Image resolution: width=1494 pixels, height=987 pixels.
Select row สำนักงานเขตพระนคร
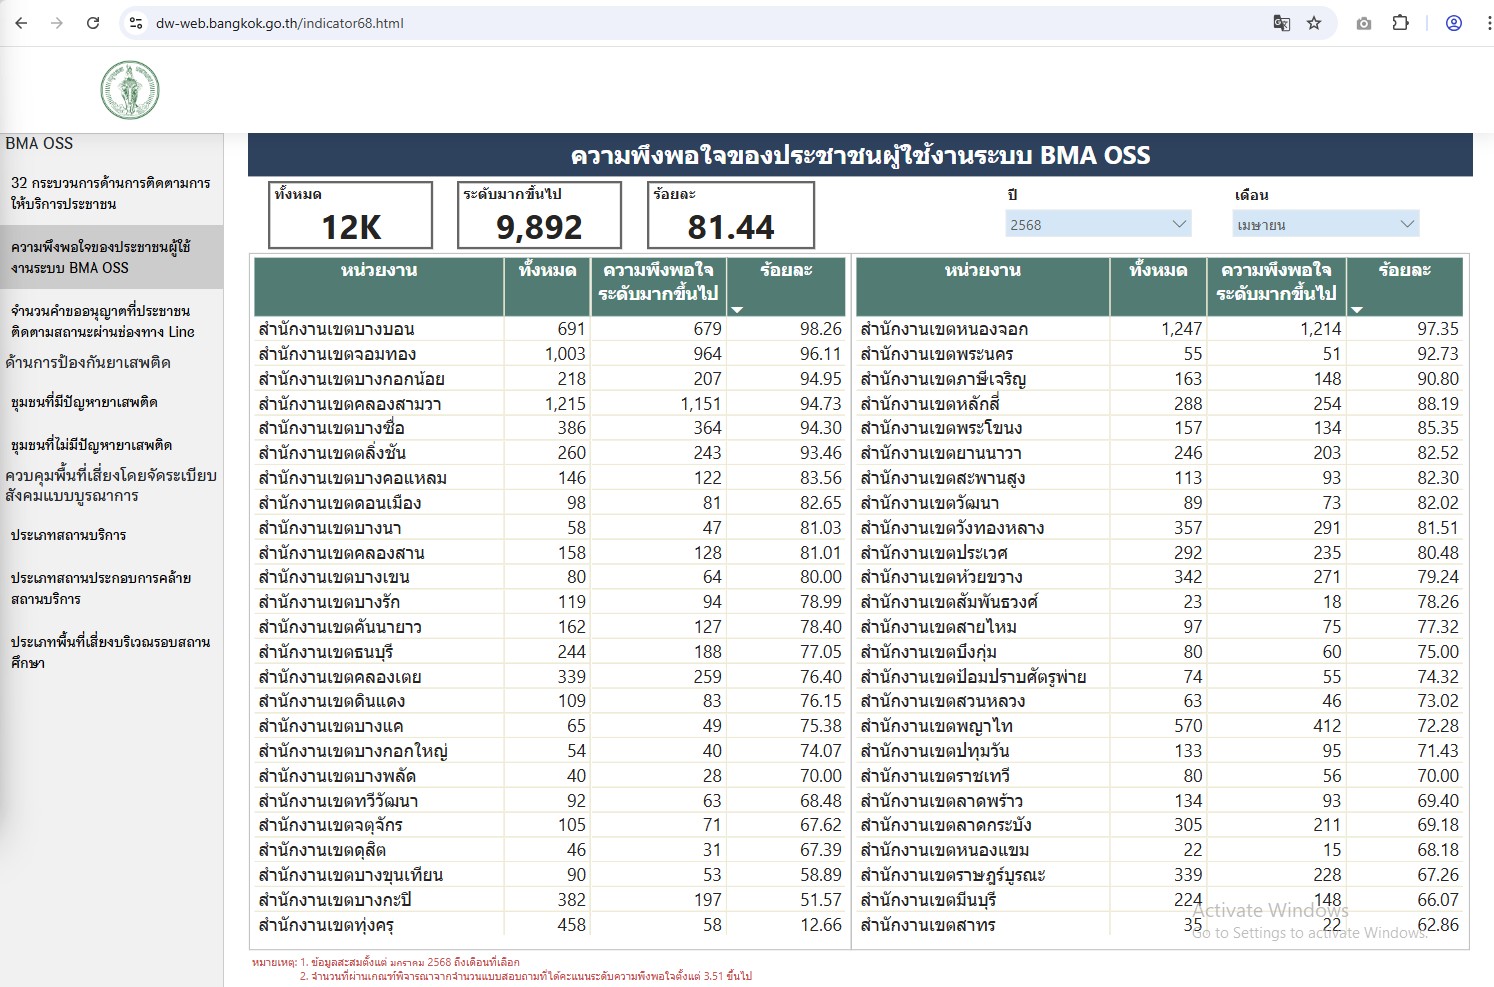tap(1160, 354)
